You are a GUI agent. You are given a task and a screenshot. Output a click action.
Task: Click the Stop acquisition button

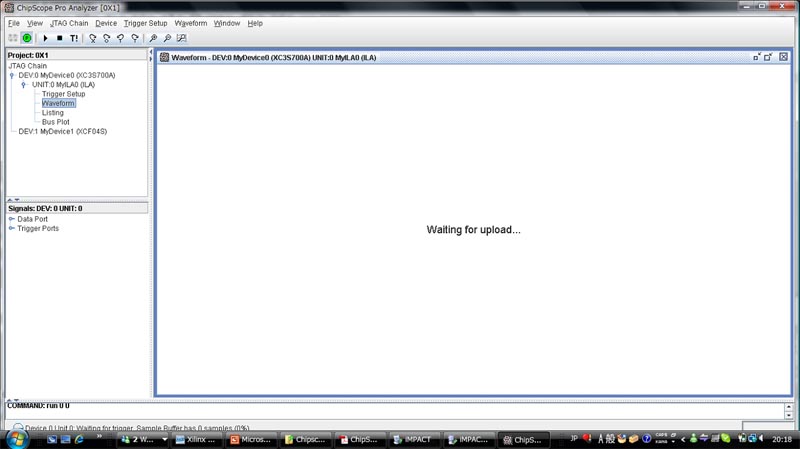[60, 38]
